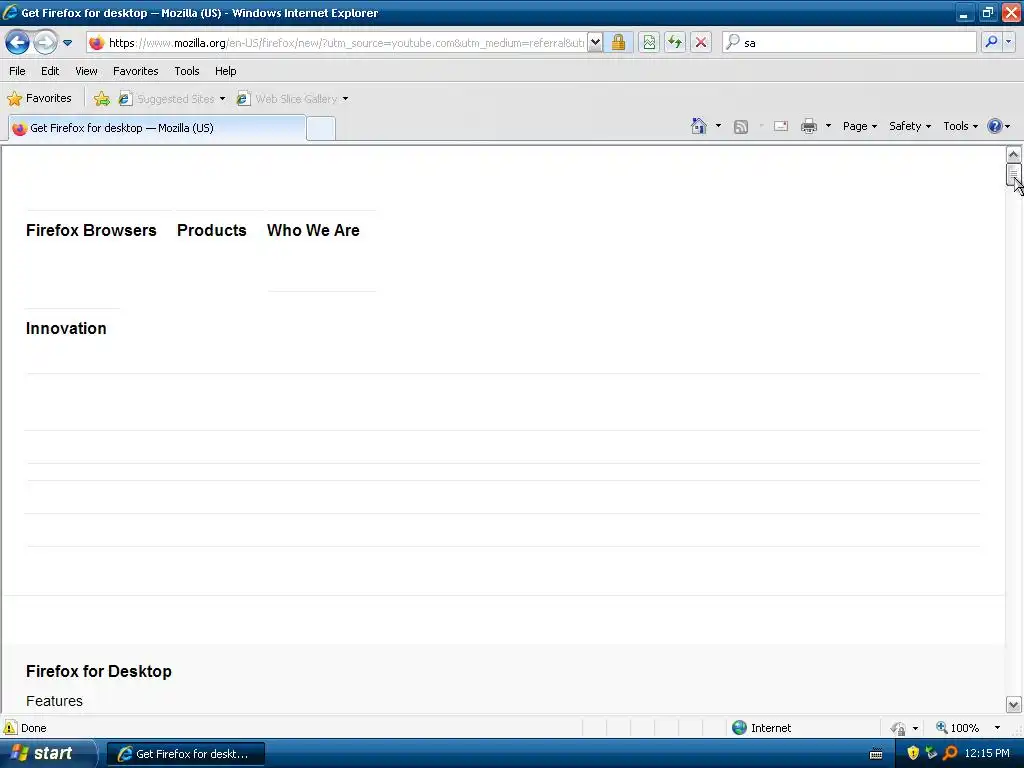Click the Forward arrow button
This screenshot has width=1024, height=768.
click(x=45, y=43)
